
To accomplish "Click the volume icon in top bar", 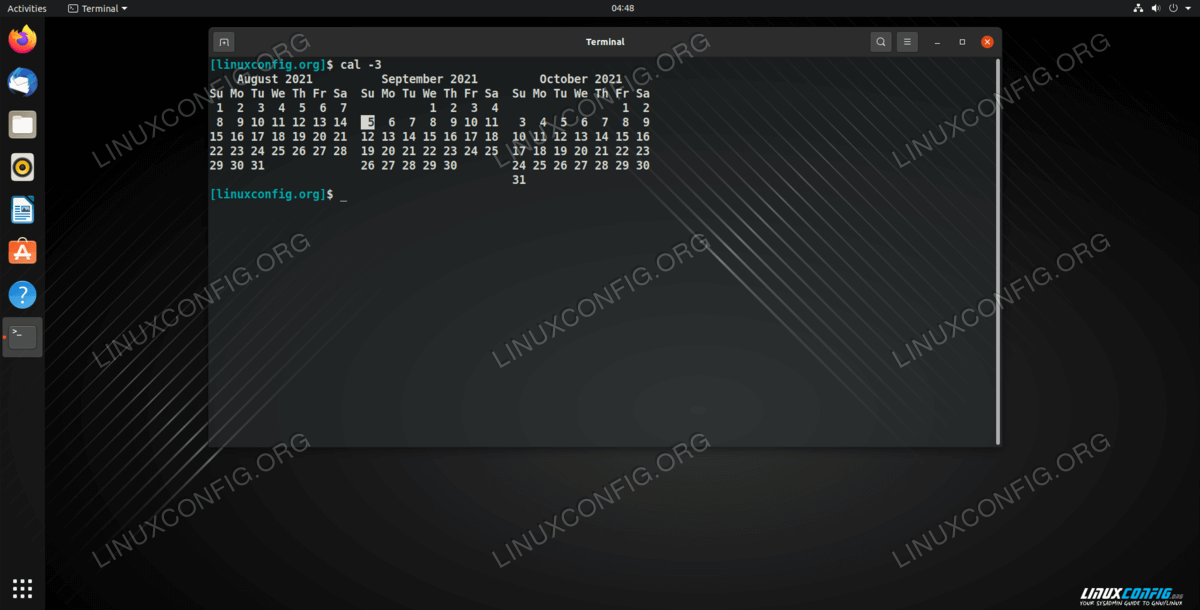I will click(1155, 8).
